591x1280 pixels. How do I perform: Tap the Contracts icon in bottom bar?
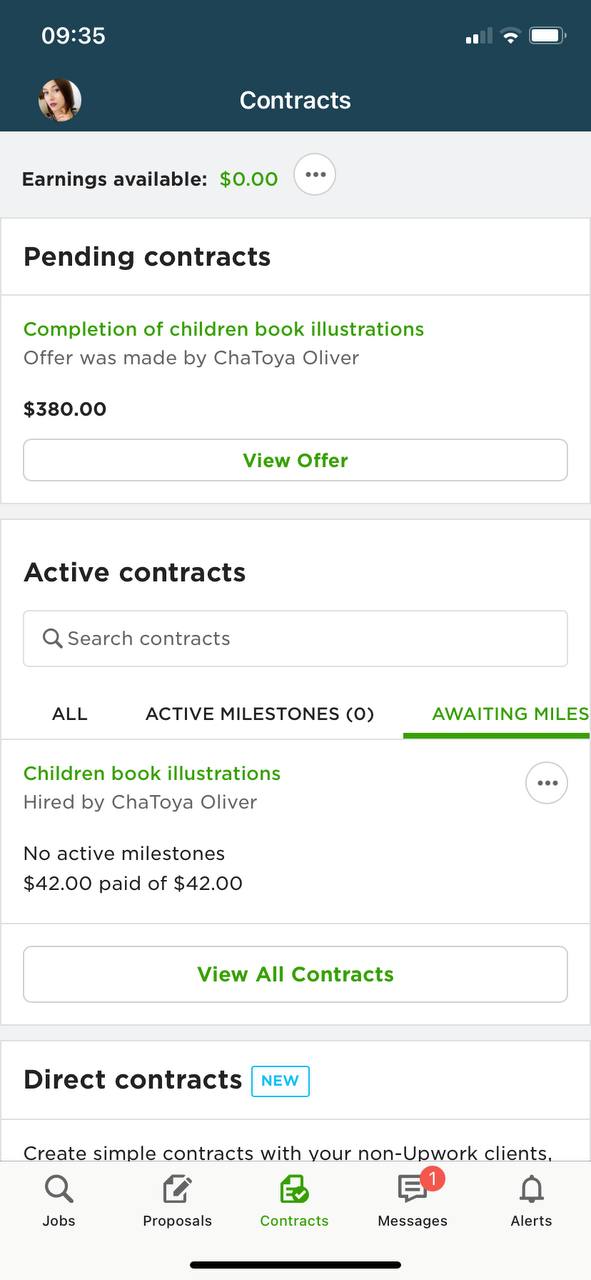294,1189
